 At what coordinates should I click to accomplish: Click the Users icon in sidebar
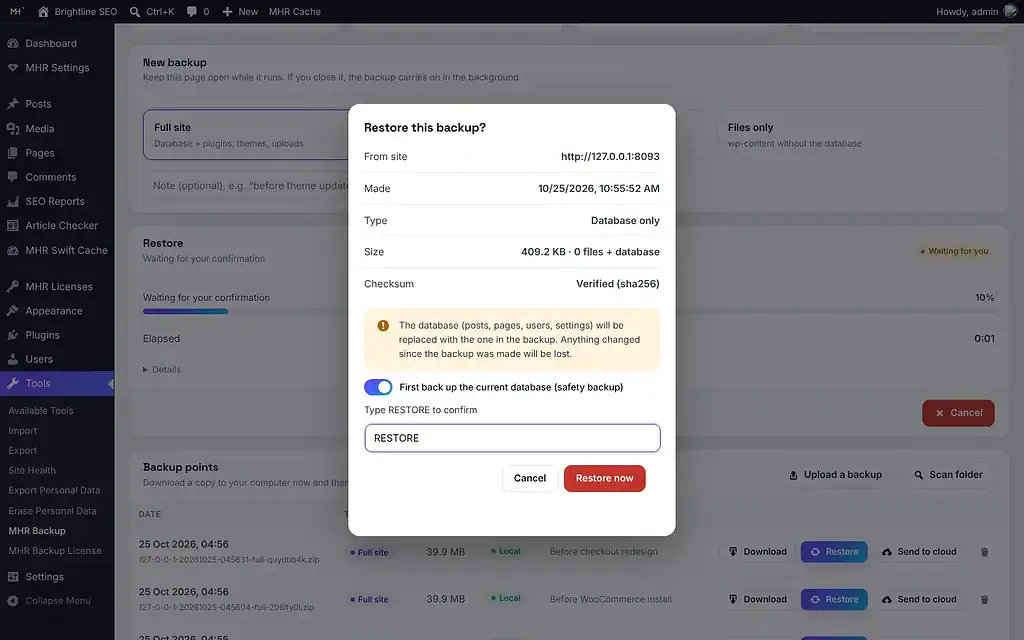pos(12,359)
